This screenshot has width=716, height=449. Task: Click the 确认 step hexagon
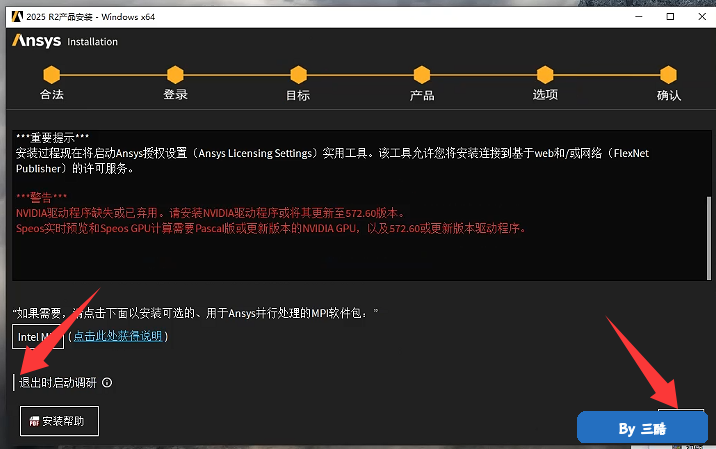(669, 75)
